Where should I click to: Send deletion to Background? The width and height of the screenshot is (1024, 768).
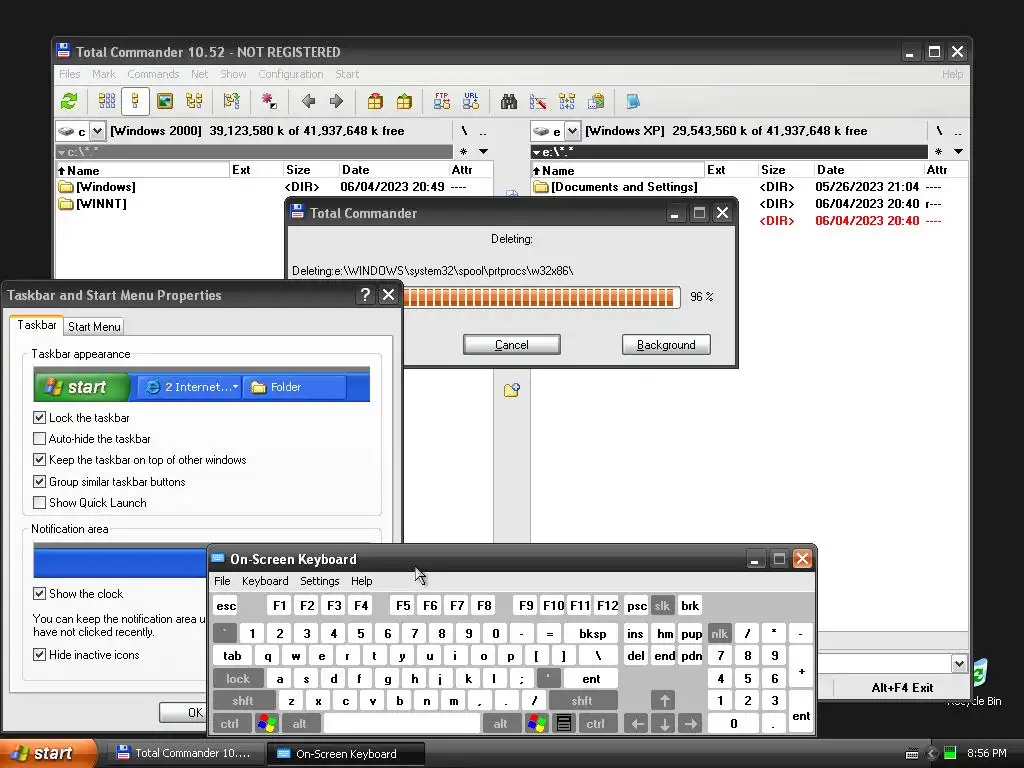tap(666, 345)
